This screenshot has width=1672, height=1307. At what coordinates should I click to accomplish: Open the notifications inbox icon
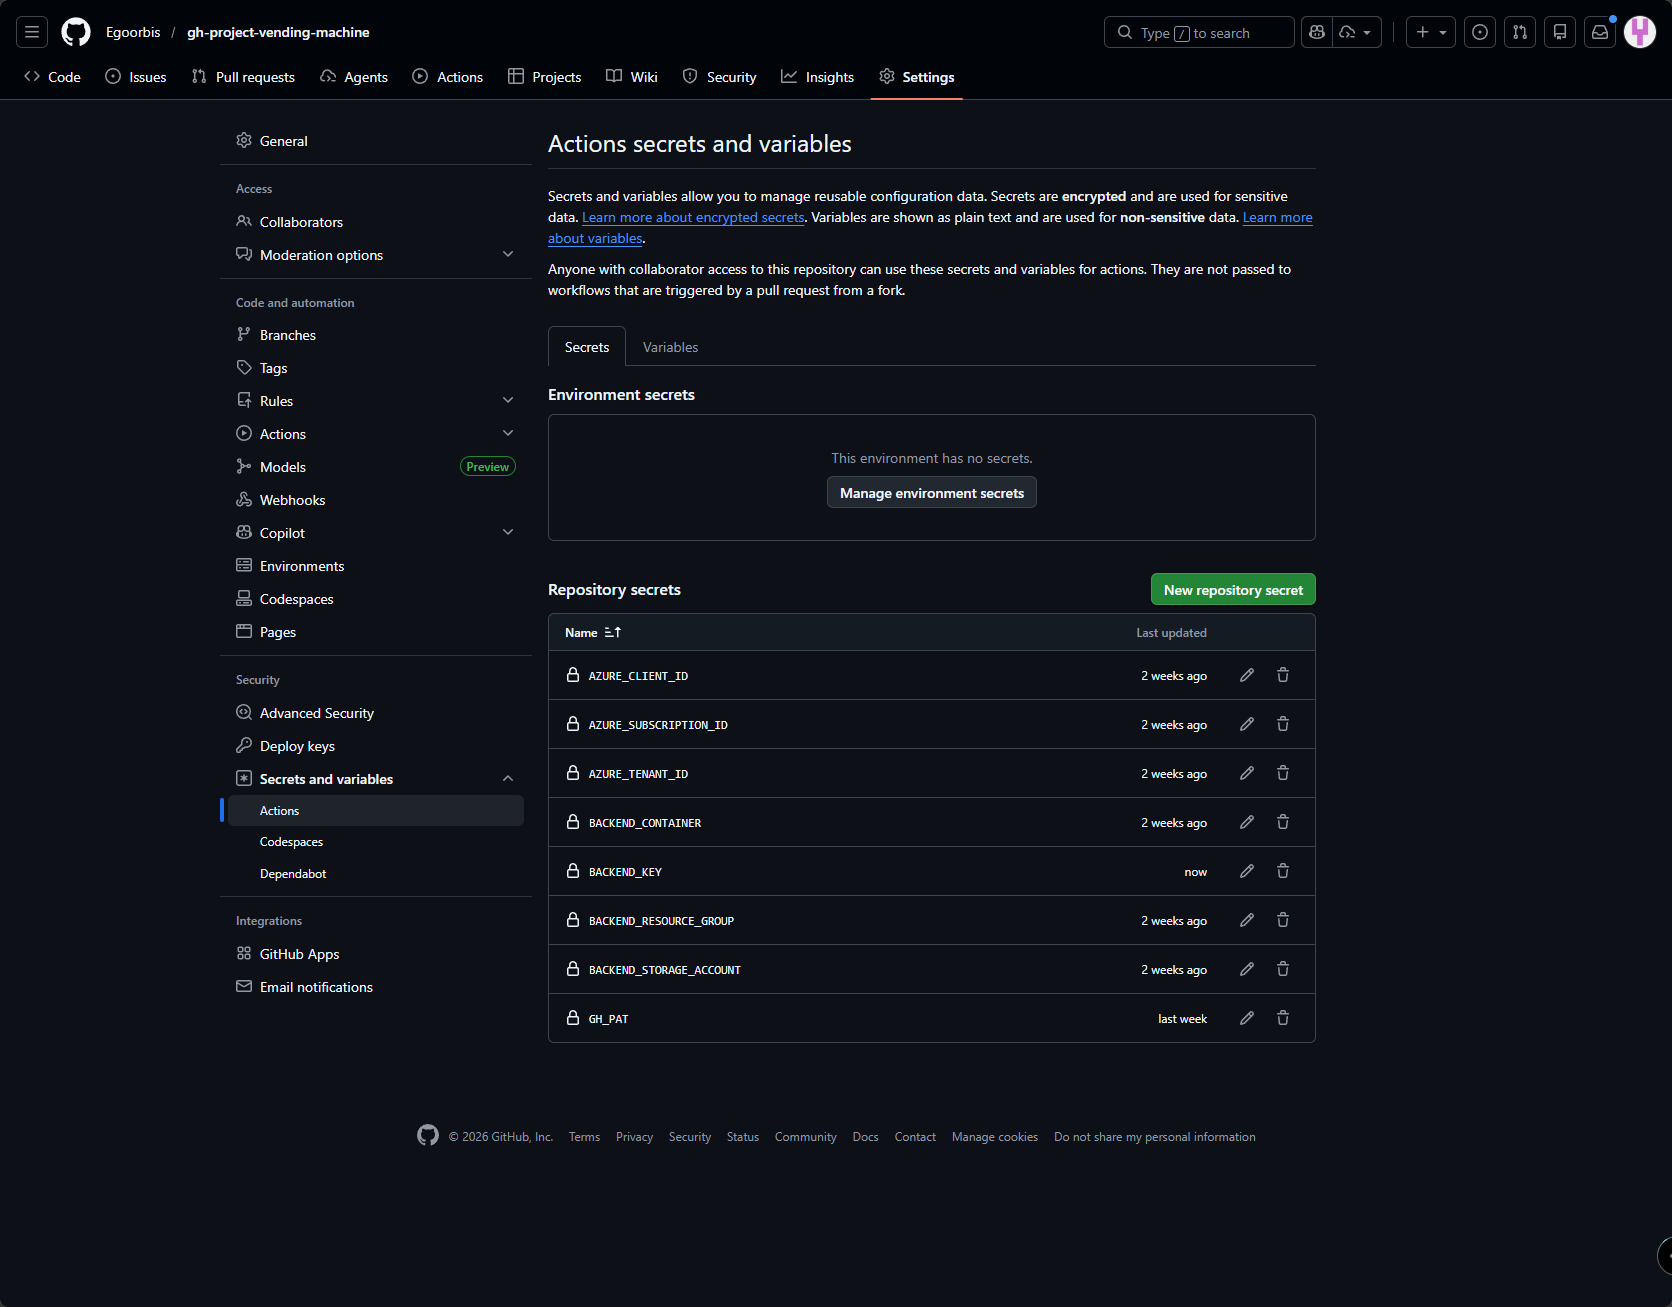pos(1600,32)
